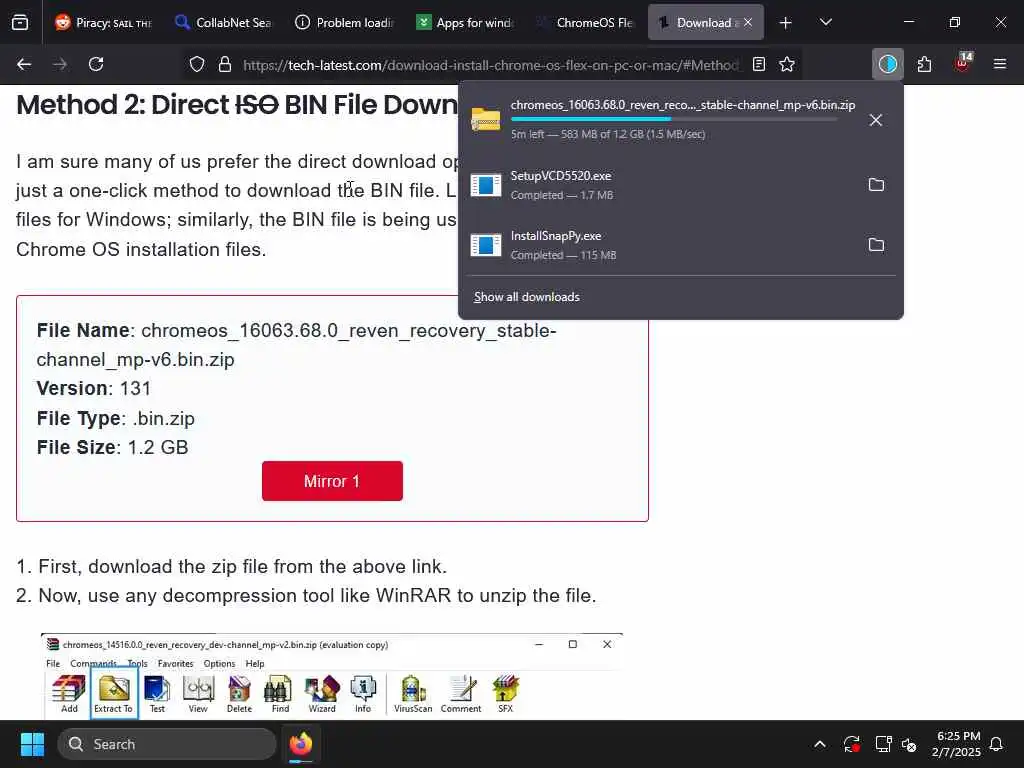Click WinRAR Options menu in image
This screenshot has height=768, width=1024.
(x=219, y=664)
